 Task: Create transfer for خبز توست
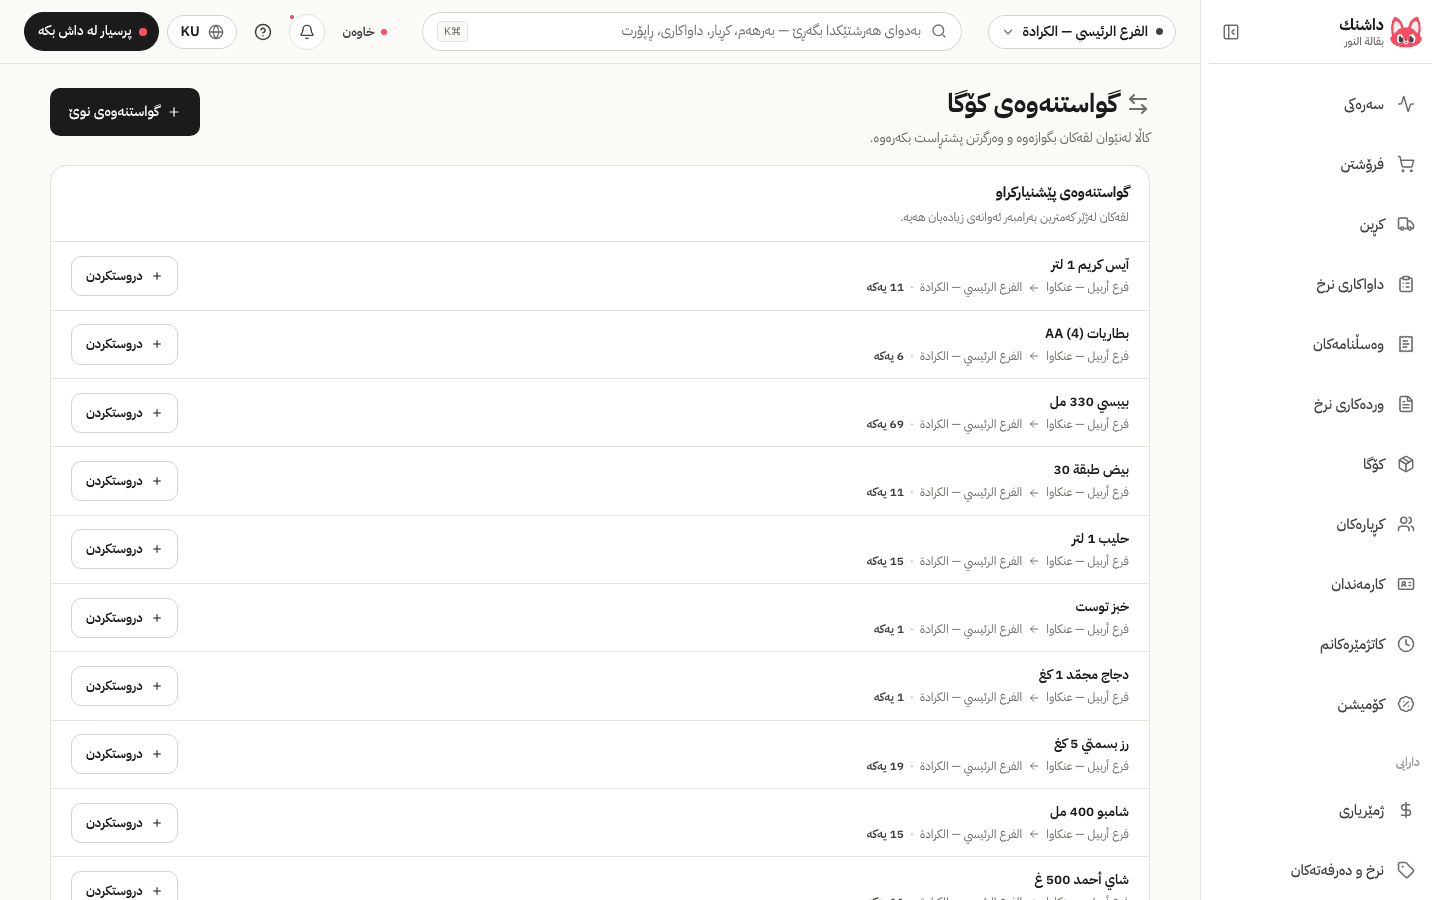tap(124, 618)
